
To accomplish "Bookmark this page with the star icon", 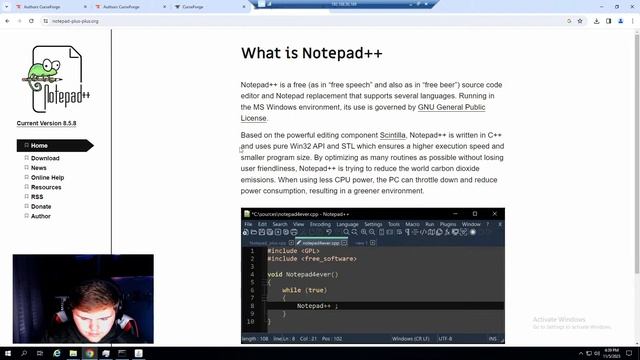I will [x=580, y=21].
